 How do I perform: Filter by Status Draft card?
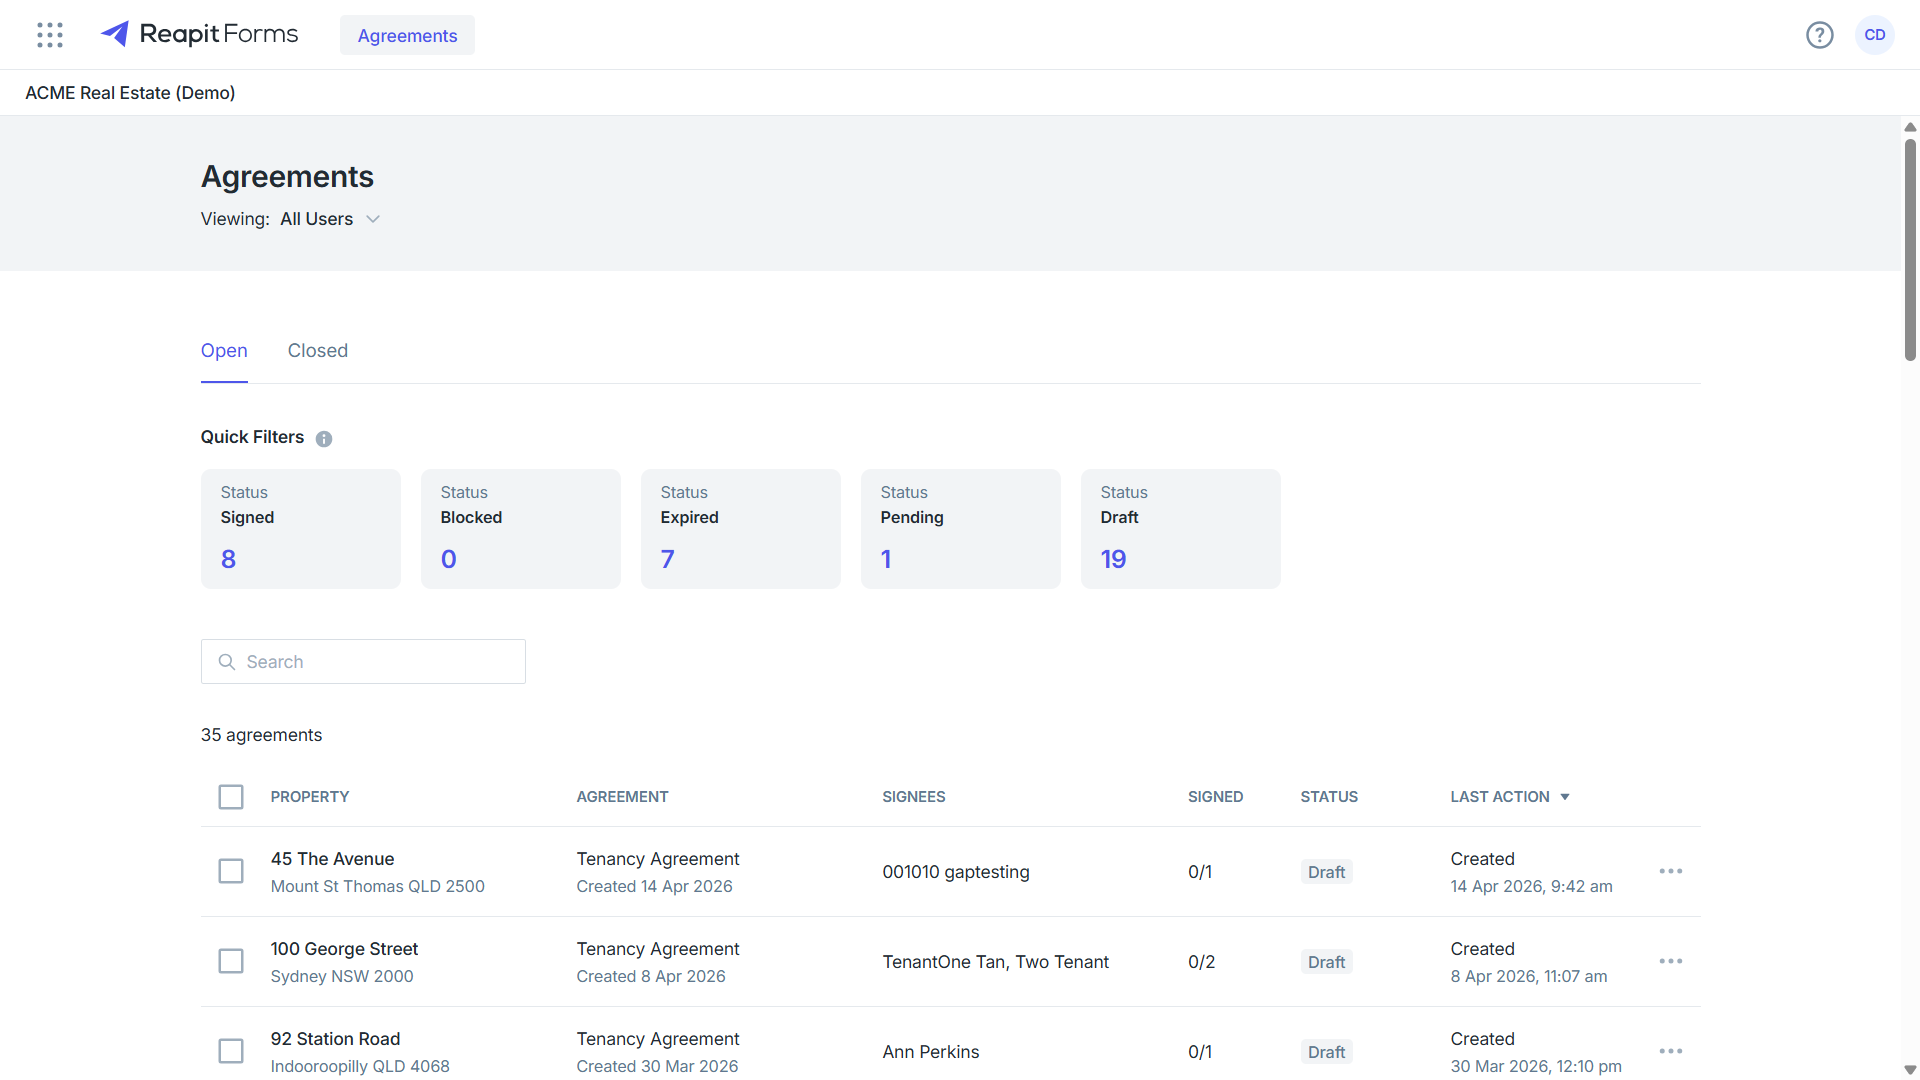(1181, 529)
